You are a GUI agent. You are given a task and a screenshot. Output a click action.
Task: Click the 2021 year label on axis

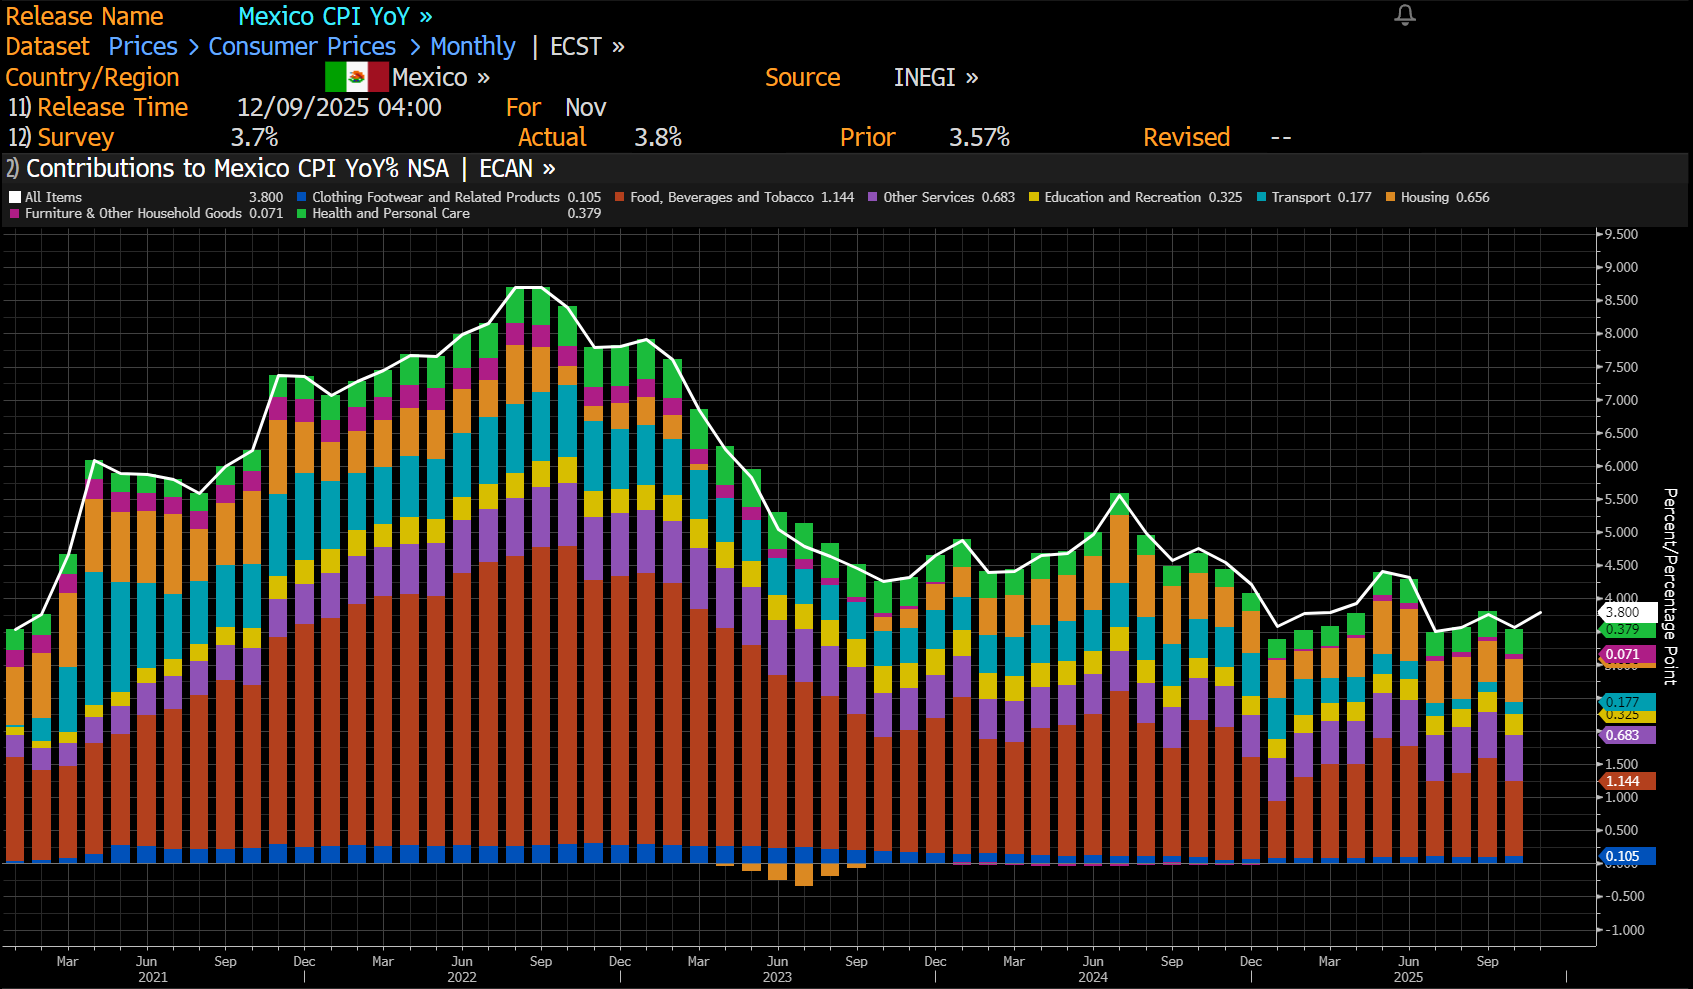153,977
